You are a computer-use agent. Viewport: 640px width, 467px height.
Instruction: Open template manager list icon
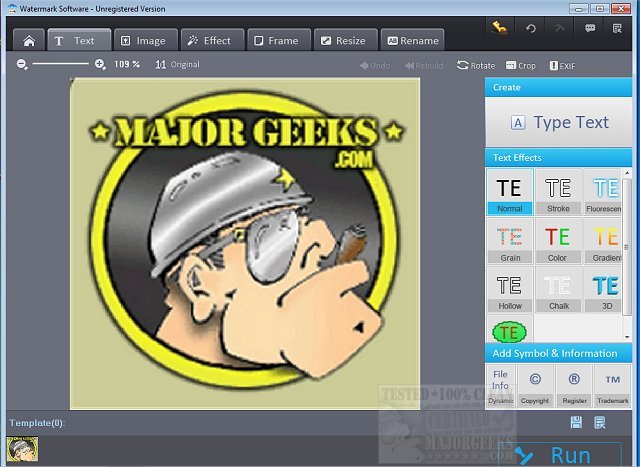(x=600, y=423)
